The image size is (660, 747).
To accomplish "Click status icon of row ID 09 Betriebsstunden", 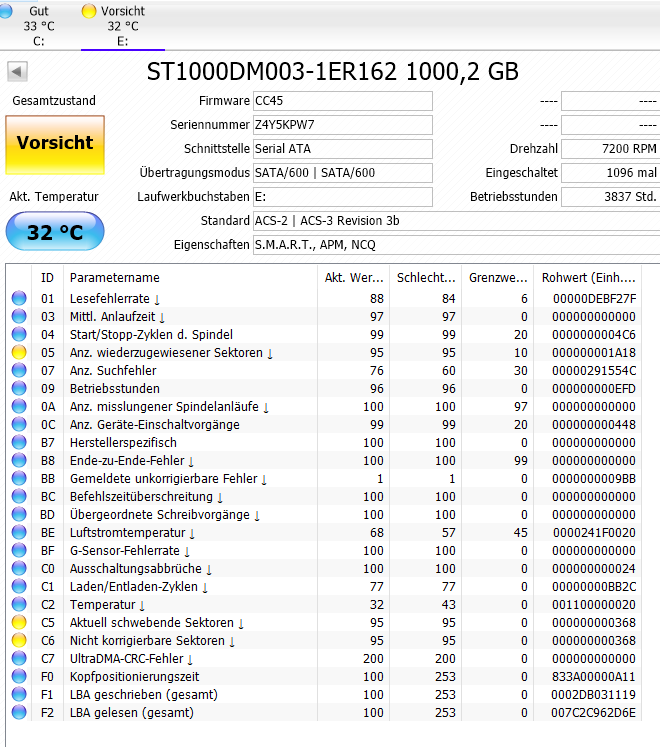I will coord(19,388).
